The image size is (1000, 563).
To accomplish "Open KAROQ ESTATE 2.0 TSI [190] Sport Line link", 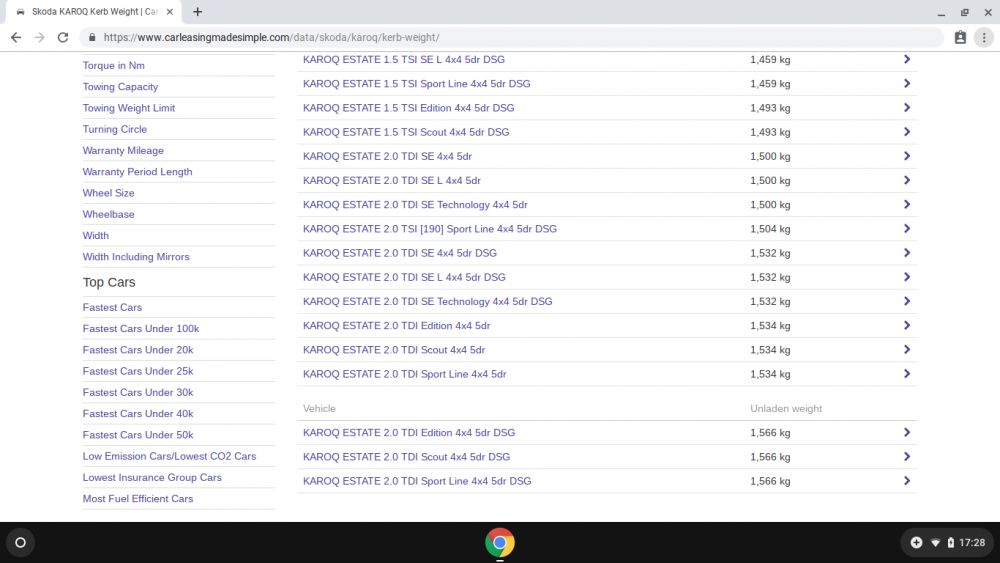I will (430, 229).
